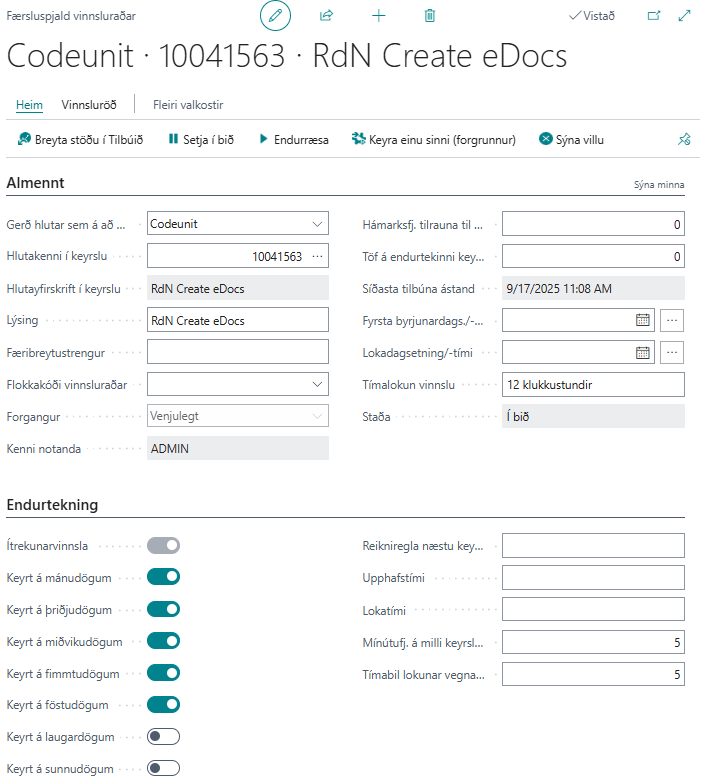
Task: Click Sýna minna to collapse fields
Action: point(659,185)
